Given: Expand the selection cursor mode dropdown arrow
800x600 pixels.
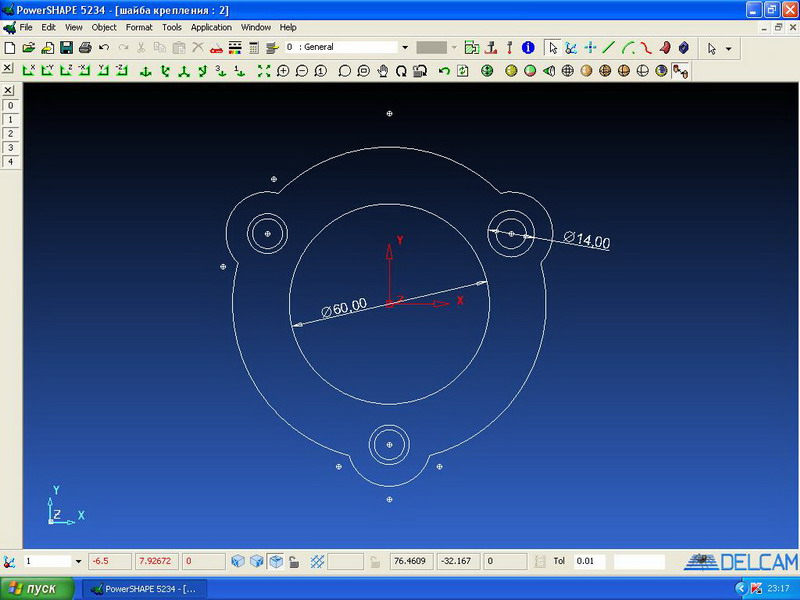Looking at the screenshot, I should (728, 48).
